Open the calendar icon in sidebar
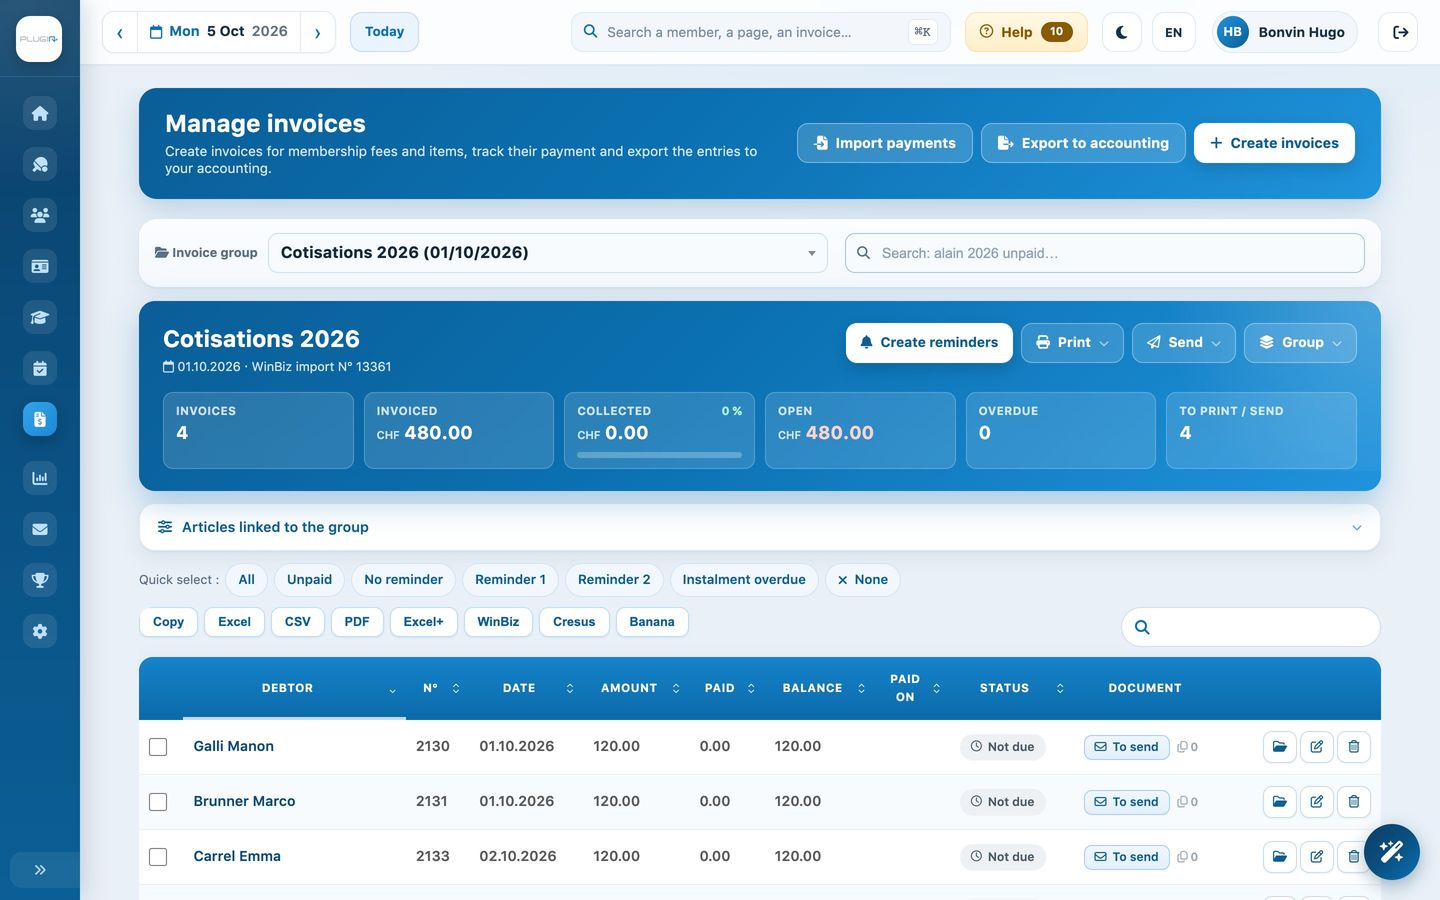The width and height of the screenshot is (1440, 900). click(40, 368)
